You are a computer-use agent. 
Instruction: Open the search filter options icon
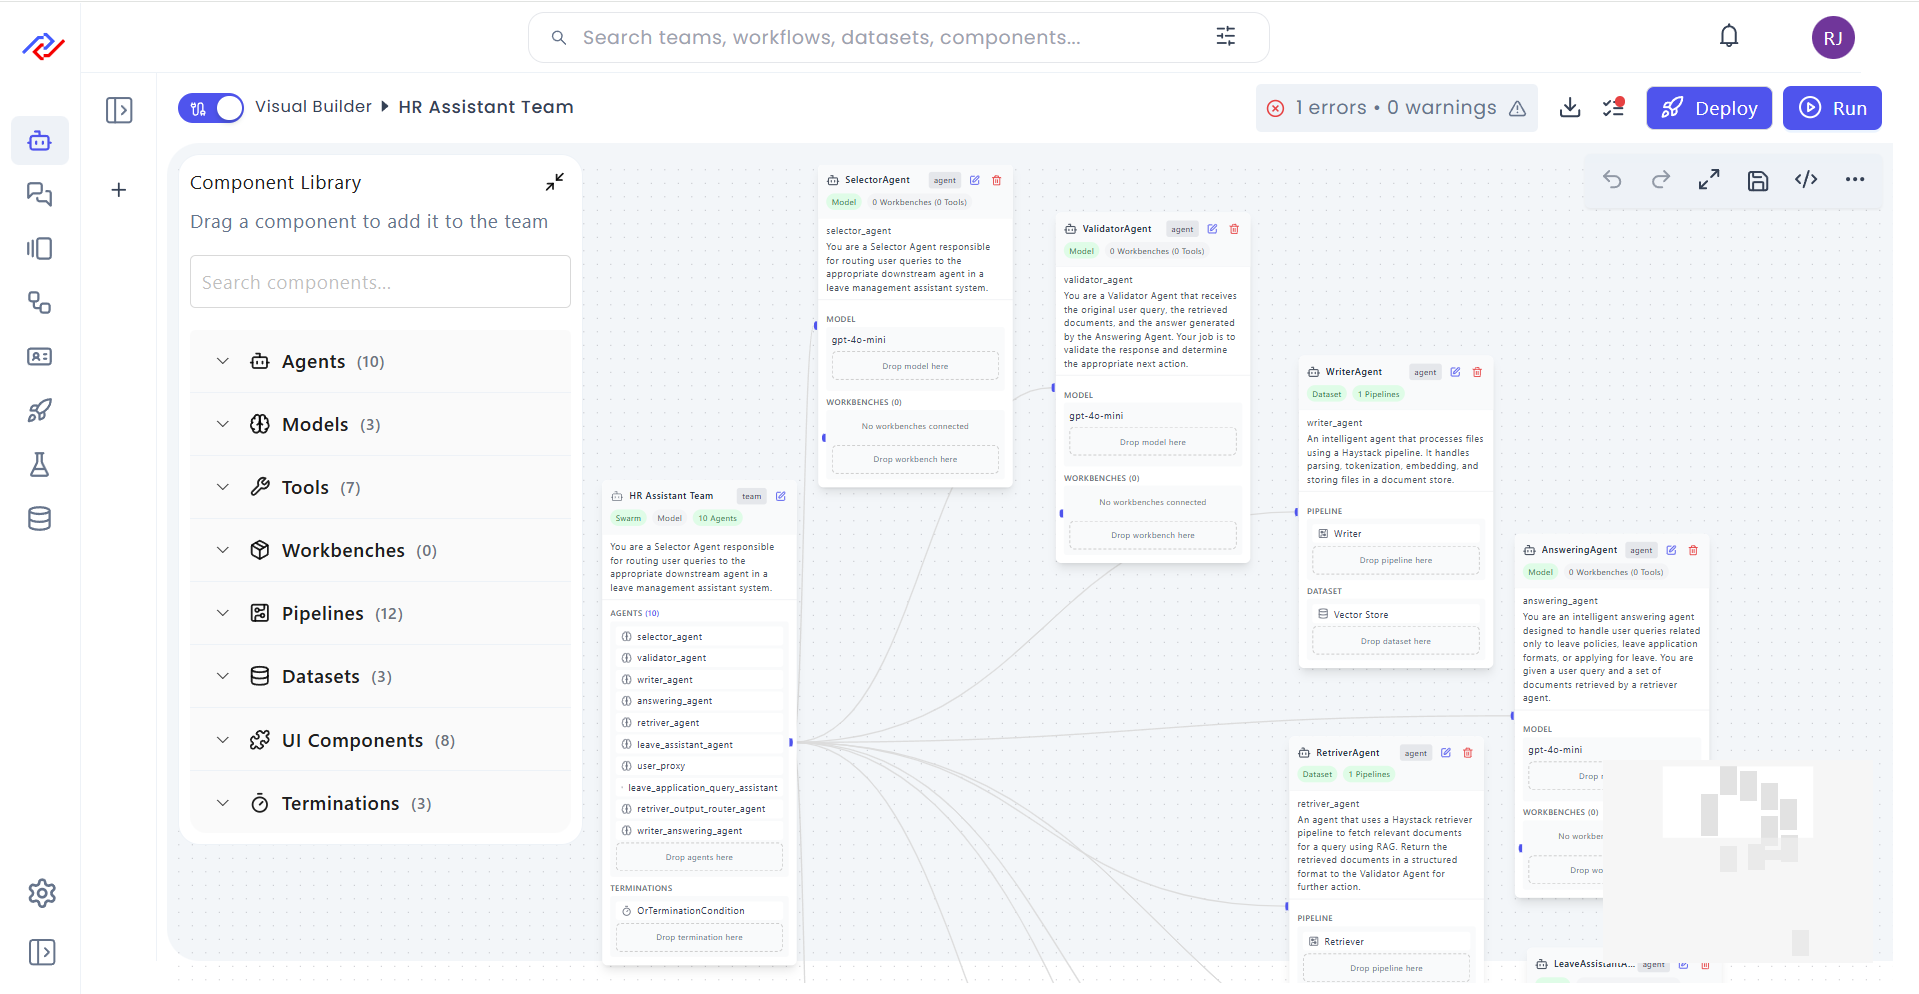click(1225, 37)
